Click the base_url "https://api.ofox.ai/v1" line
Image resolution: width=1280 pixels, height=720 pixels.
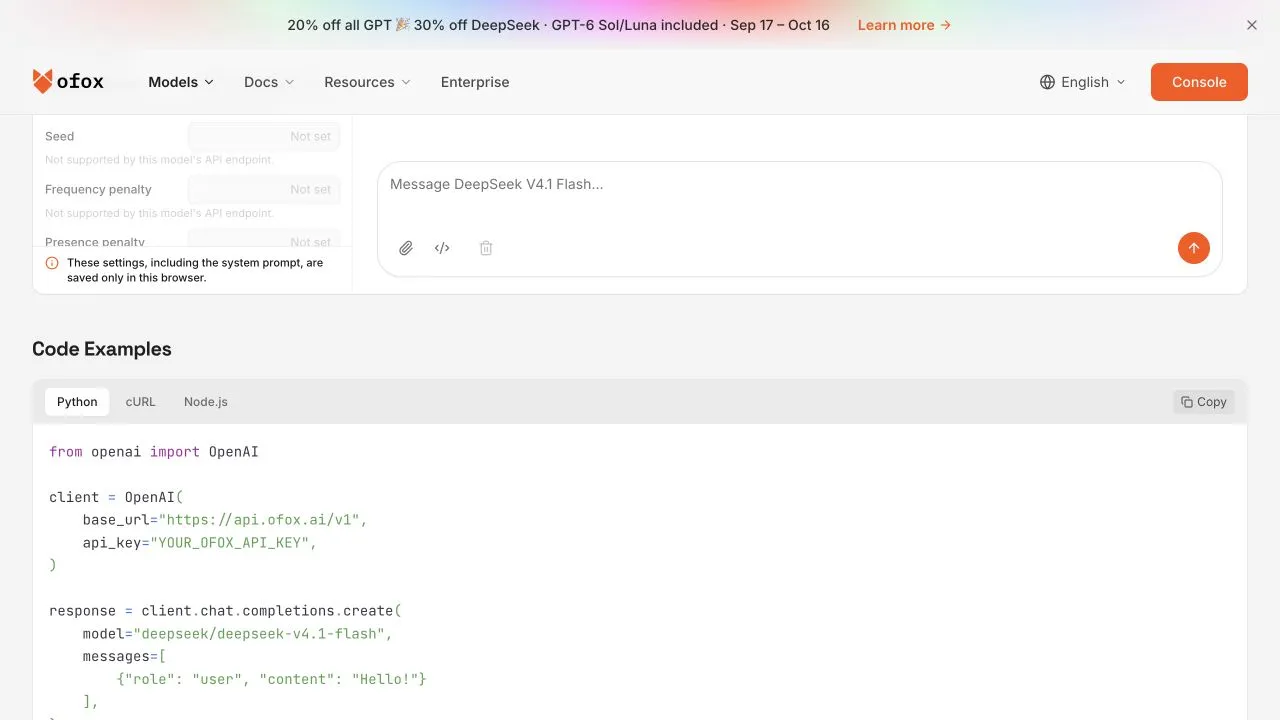[226, 520]
